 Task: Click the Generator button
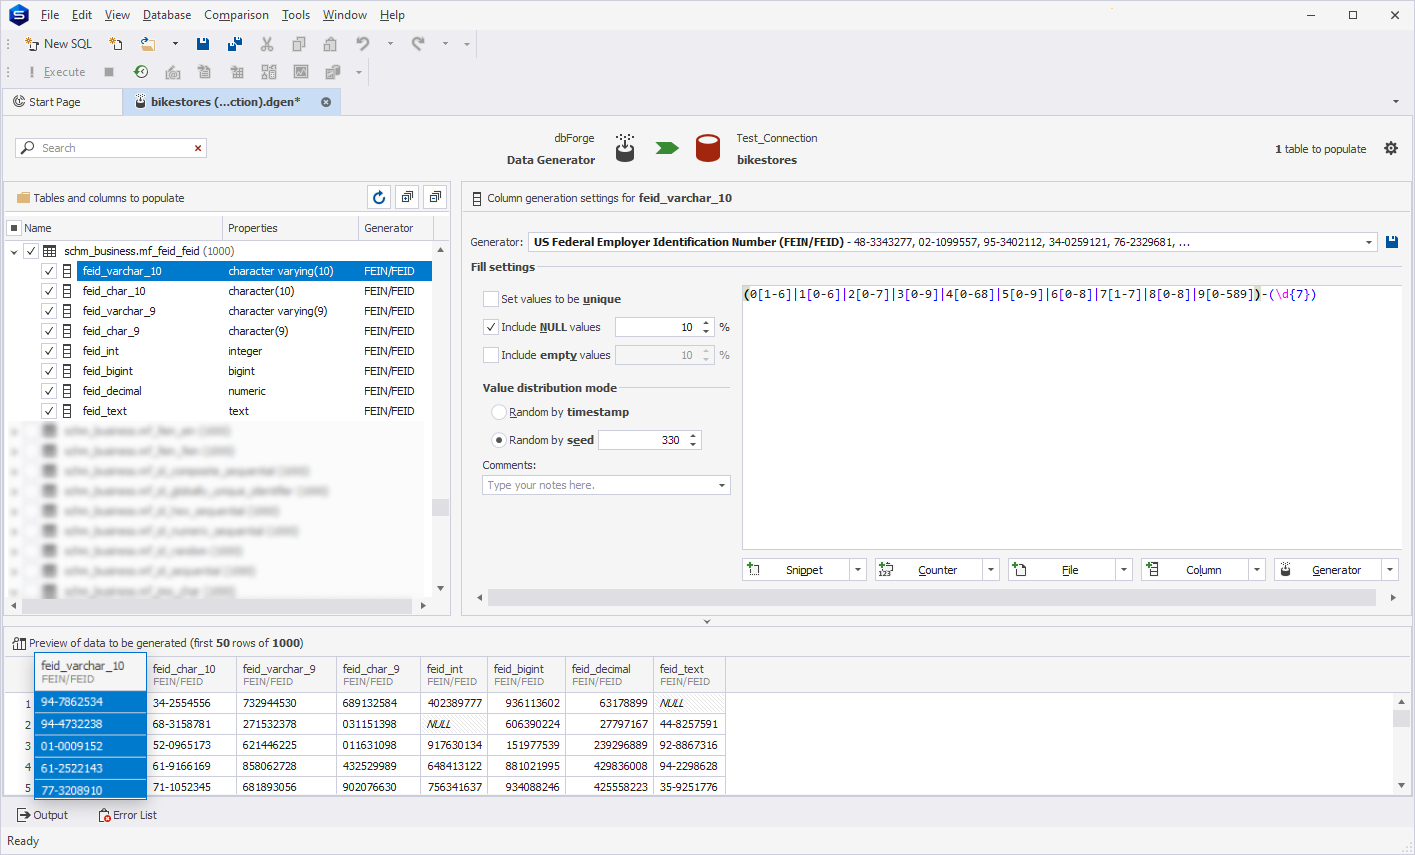1328,569
